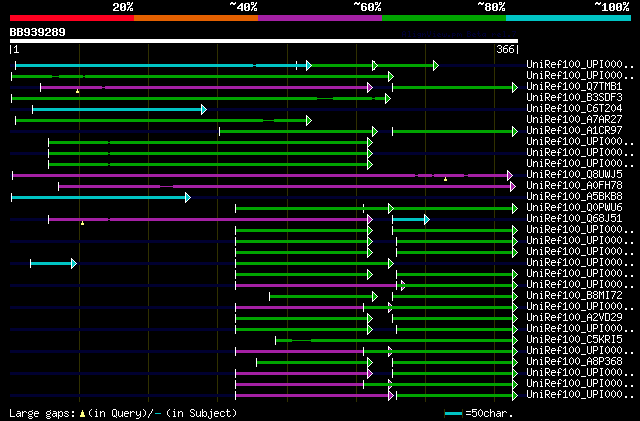
Task: Select the UniRef100_C5KRI5 label
Action: pyautogui.click(x=574, y=339)
